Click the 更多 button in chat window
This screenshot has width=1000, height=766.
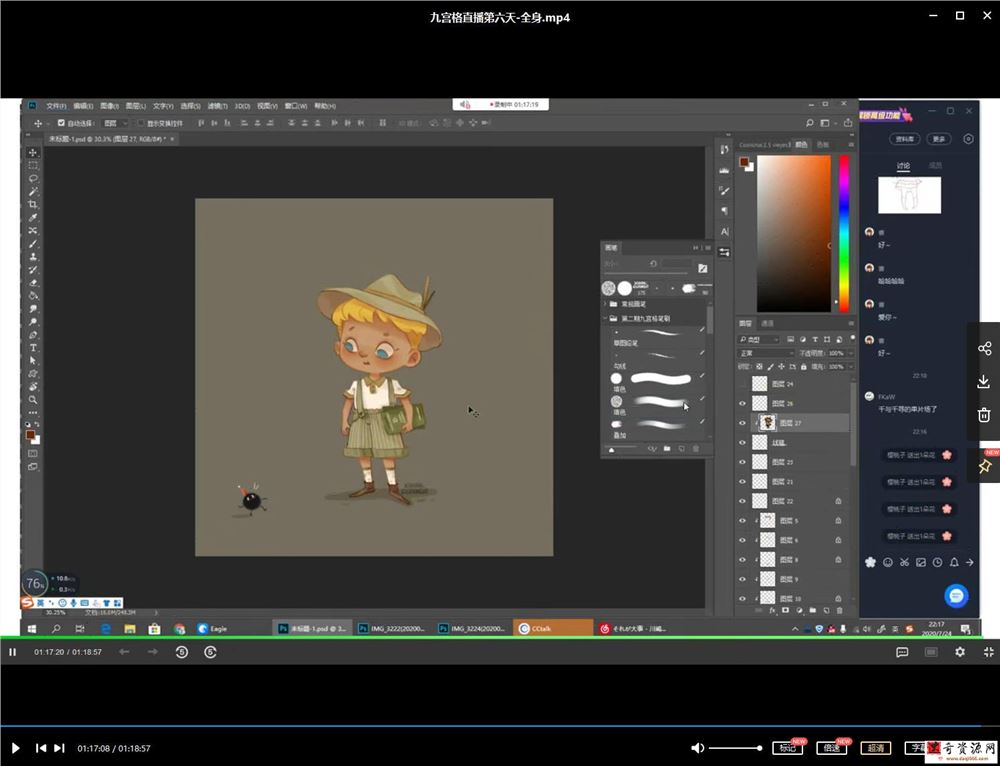(939, 139)
